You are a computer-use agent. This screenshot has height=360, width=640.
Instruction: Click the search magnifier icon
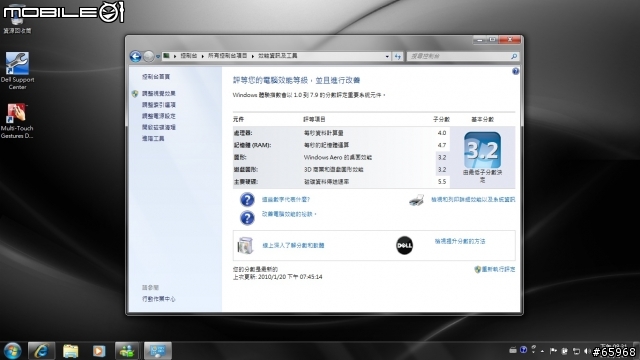(x=514, y=56)
